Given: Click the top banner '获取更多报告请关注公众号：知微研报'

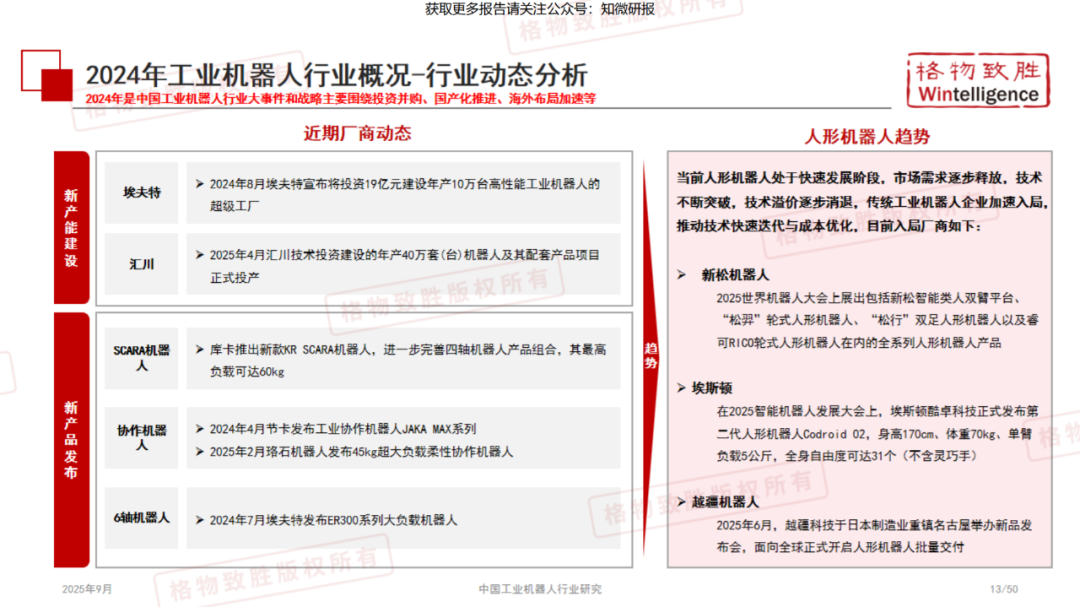Looking at the screenshot, I should (x=539, y=9).
